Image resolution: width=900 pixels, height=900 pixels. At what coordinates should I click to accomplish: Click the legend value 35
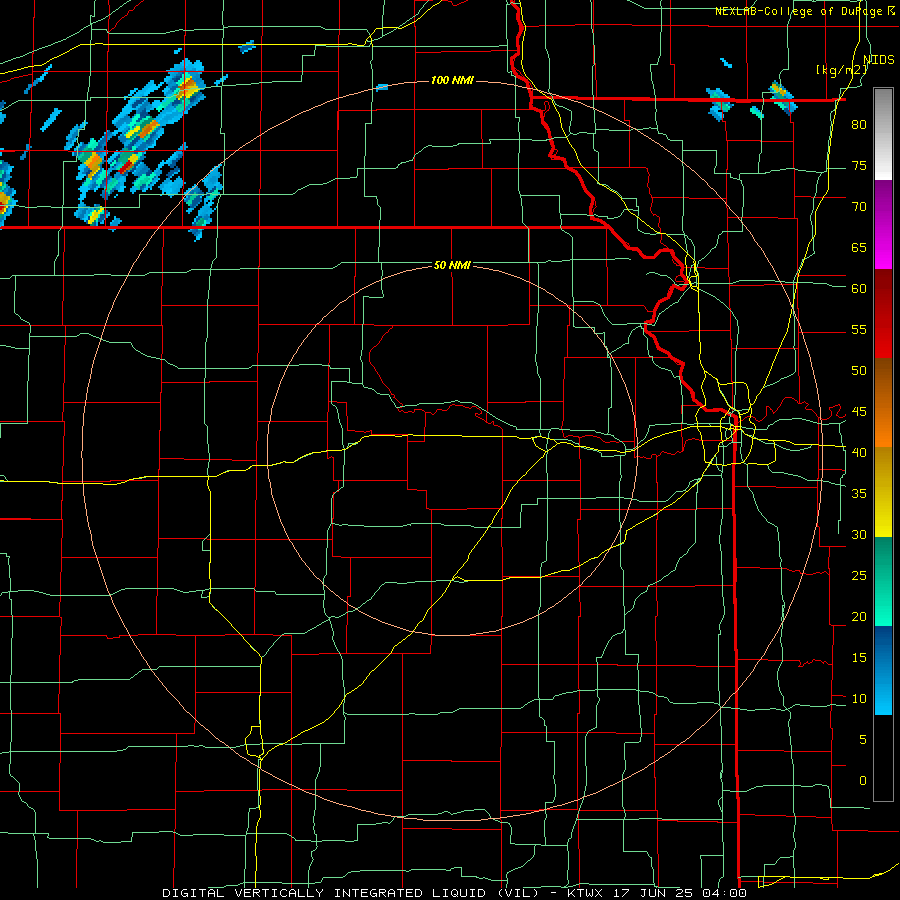(859, 494)
